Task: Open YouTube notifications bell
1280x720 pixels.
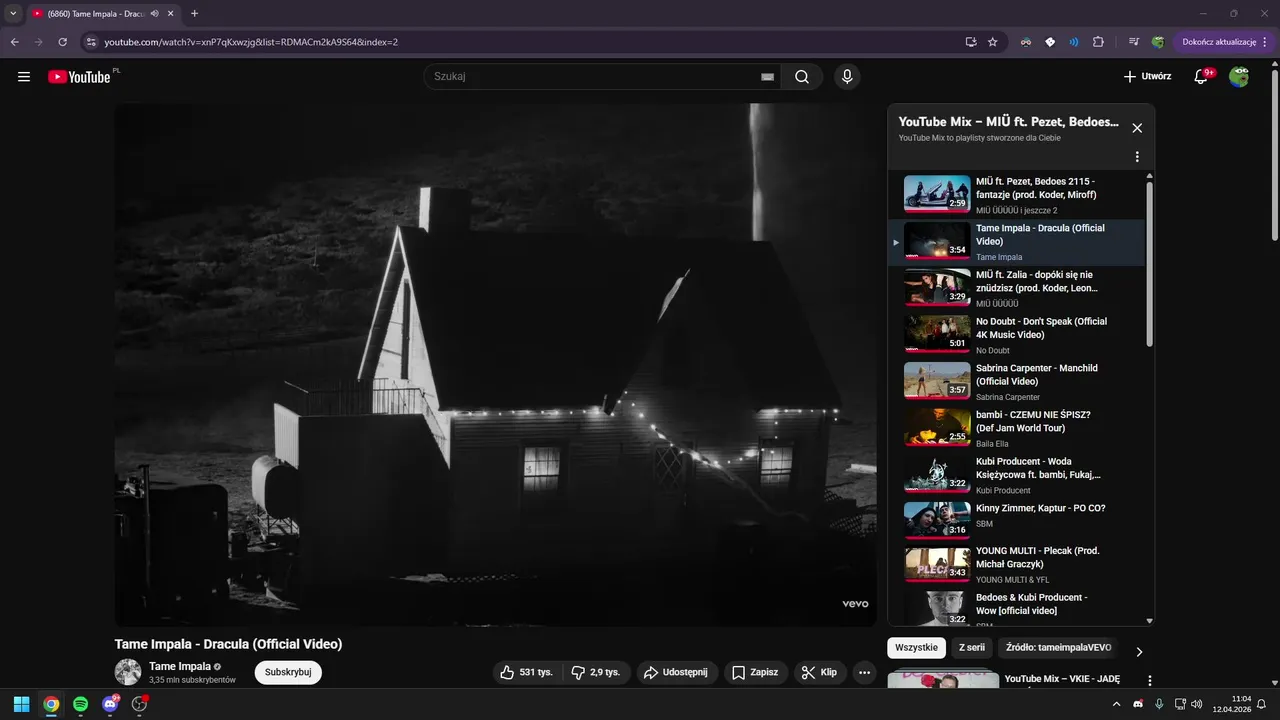Action: 1201,77
